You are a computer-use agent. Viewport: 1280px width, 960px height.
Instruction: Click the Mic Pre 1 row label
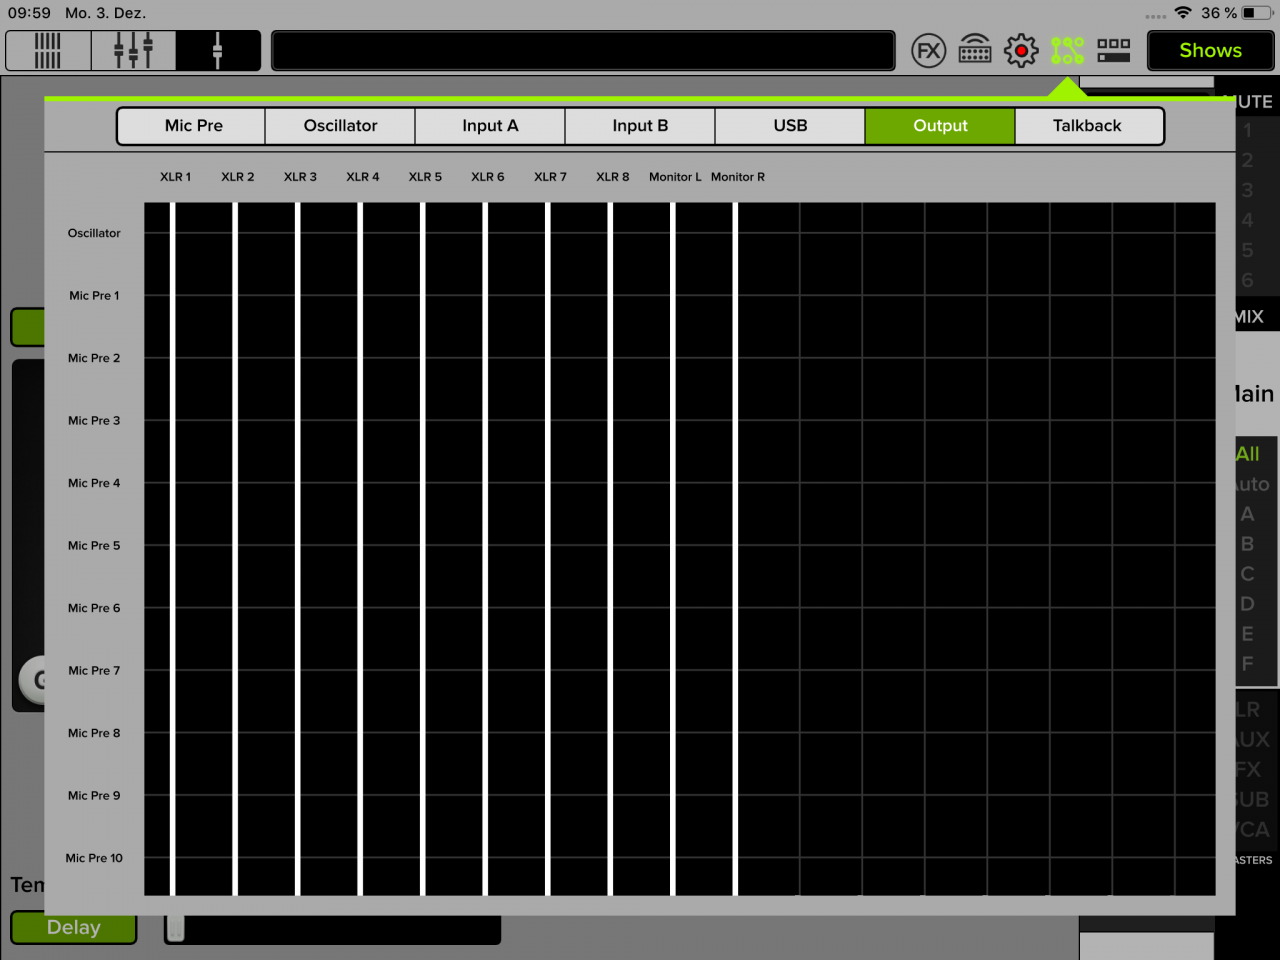click(x=94, y=296)
